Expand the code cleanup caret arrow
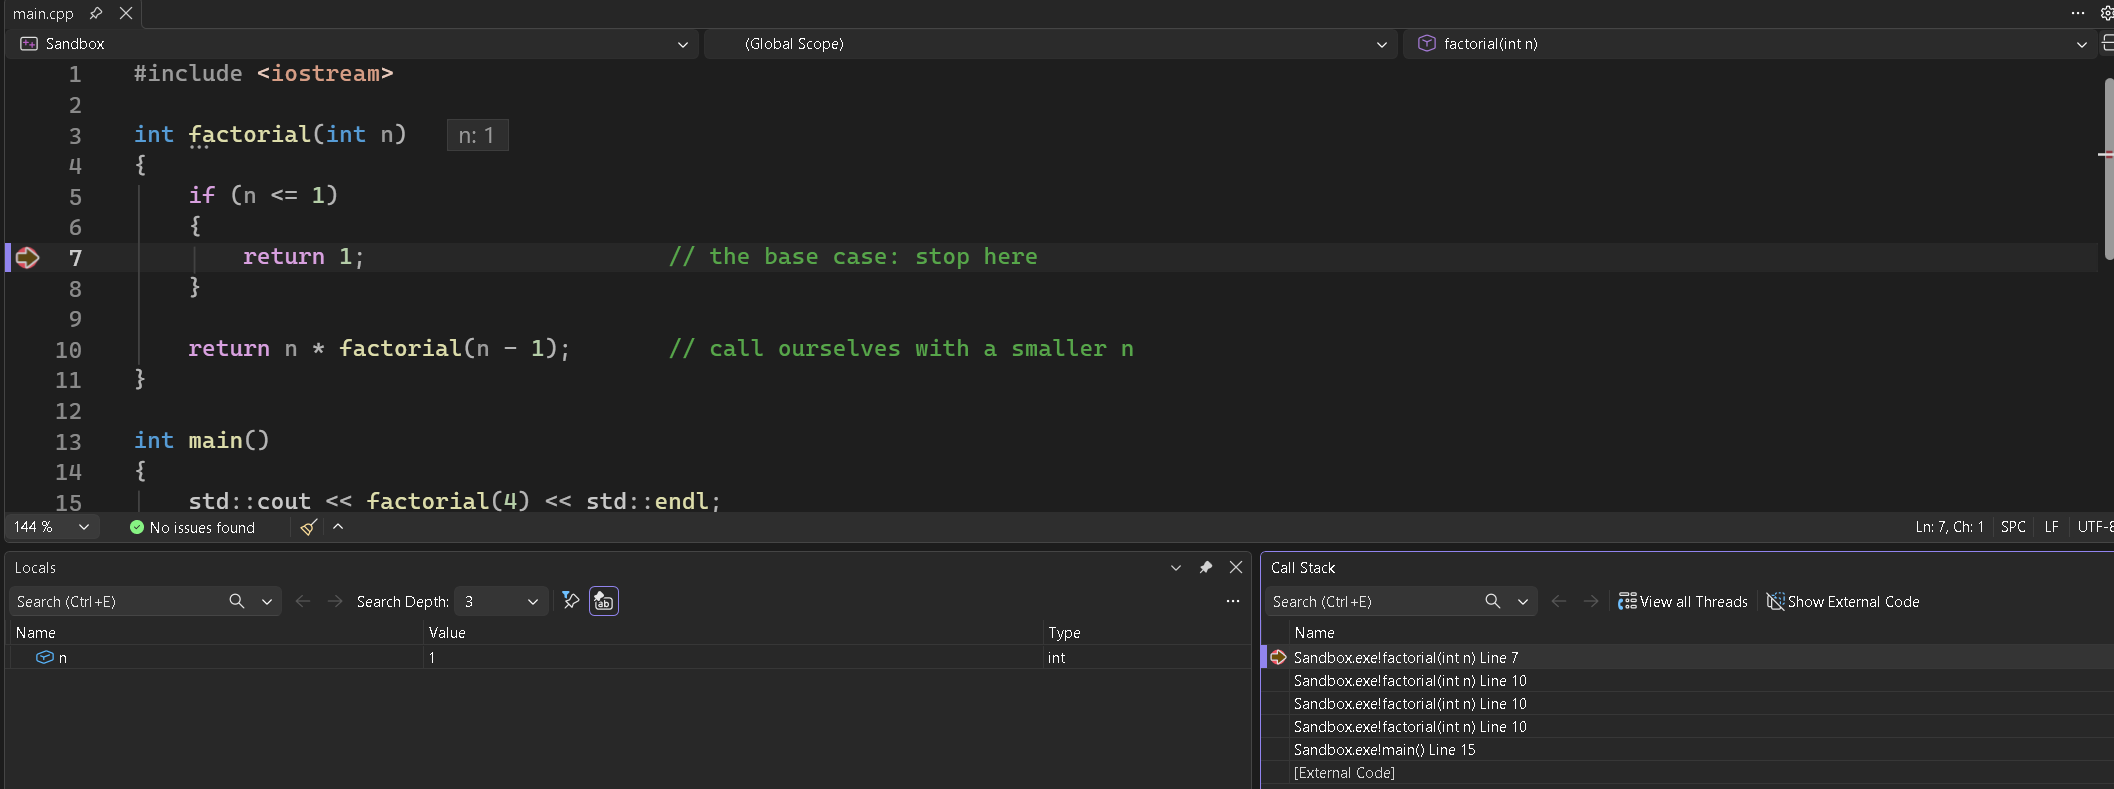This screenshot has height=789, width=2114. tap(338, 527)
